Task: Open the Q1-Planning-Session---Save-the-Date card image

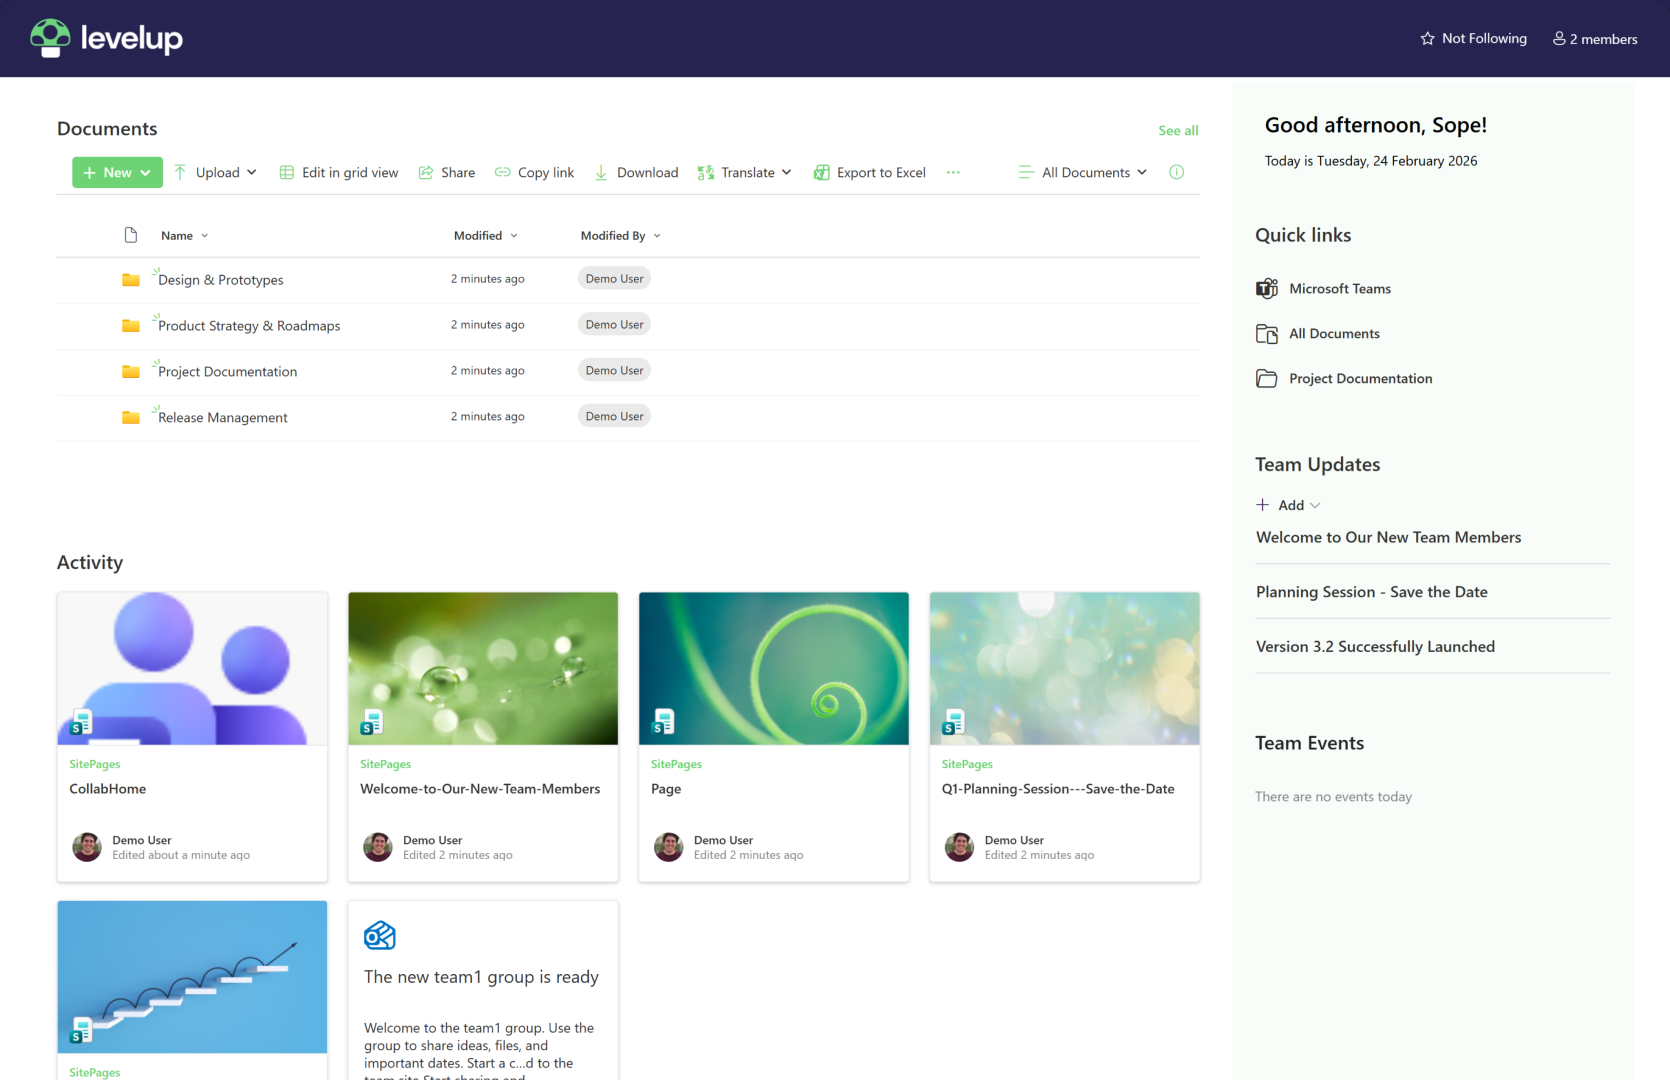Action: click(1065, 668)
